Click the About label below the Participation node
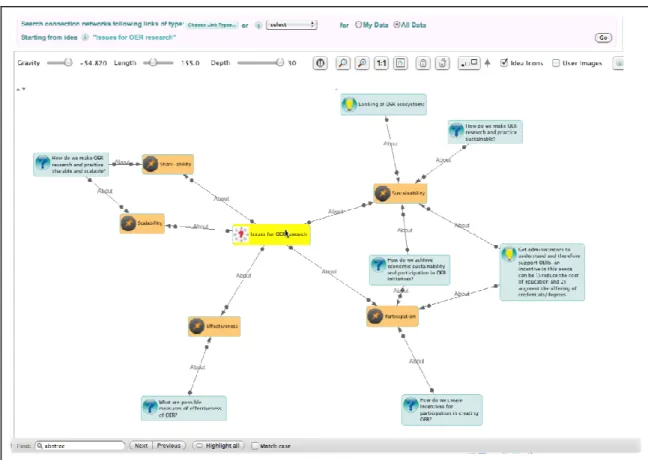The width and height of the screenshot is (648, 460). coord(417,361)
